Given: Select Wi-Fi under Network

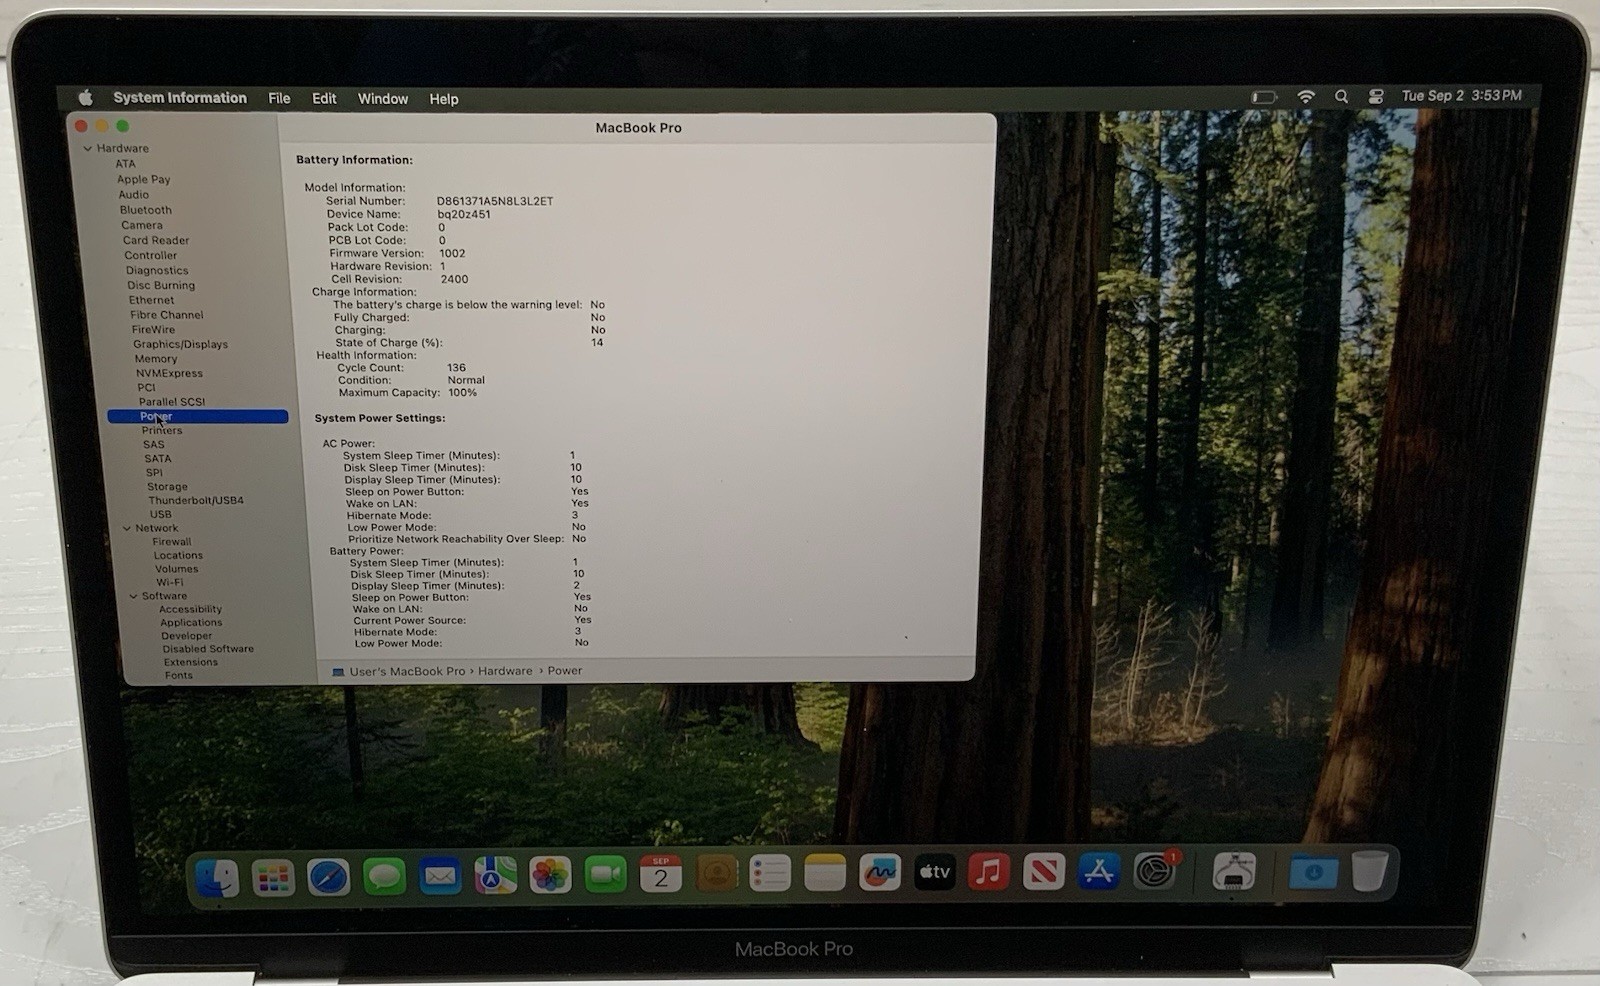Looking at the screenshot, I should pos(169,582).
